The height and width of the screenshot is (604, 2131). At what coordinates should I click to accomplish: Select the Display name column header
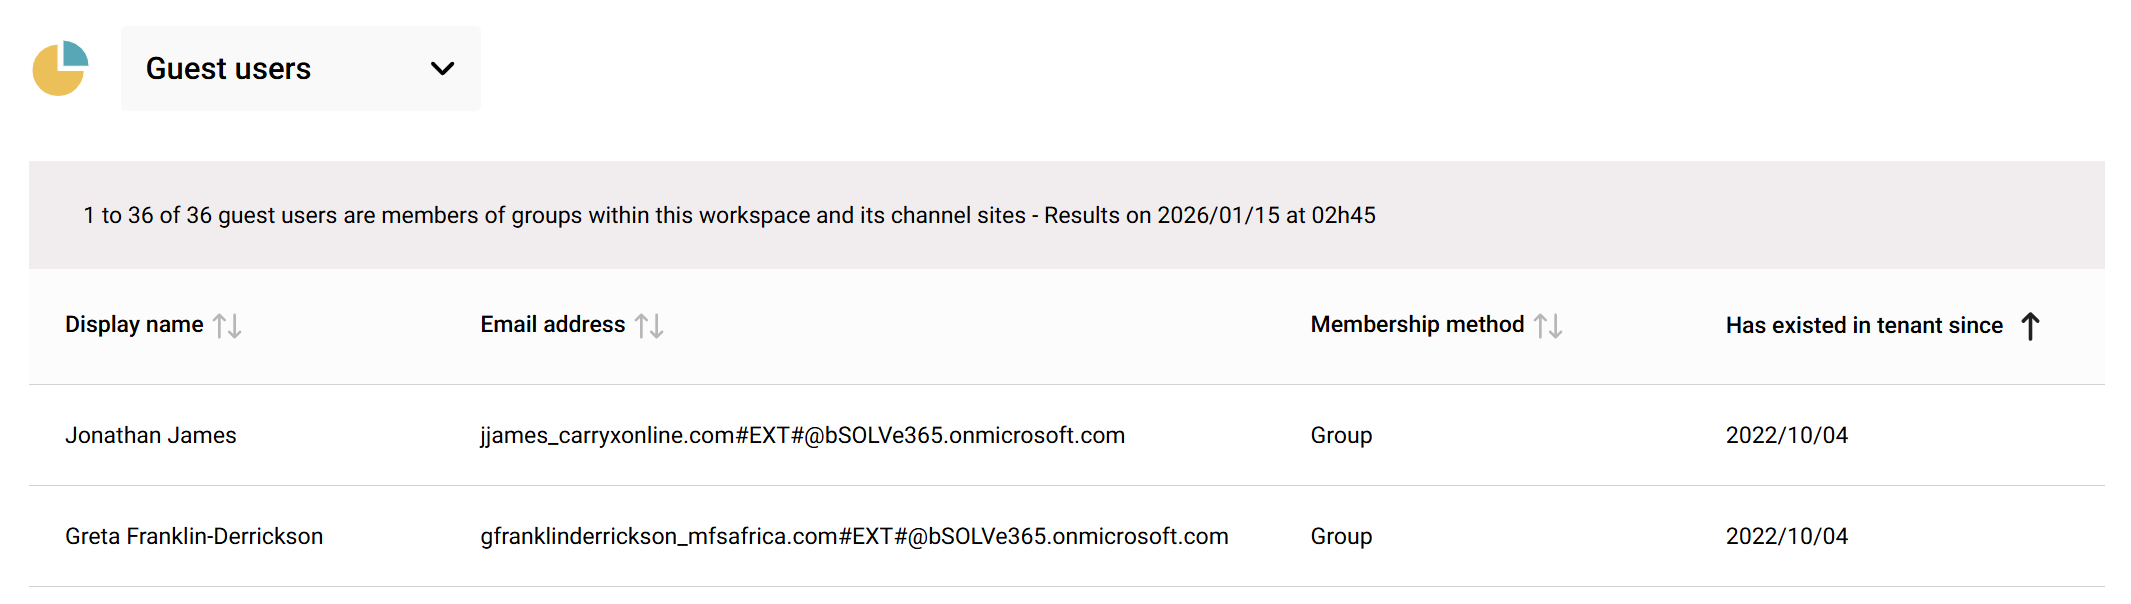(x=133, y=324)
